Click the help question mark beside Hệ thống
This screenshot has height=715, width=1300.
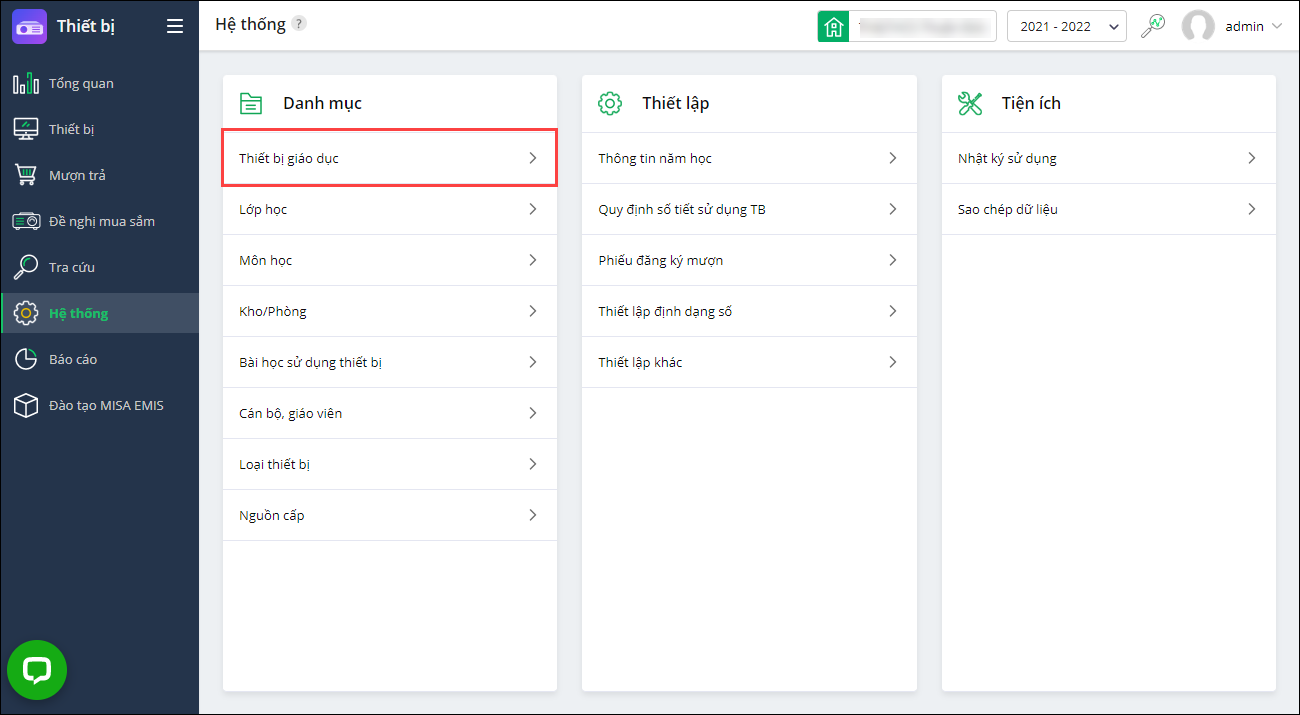[x=299, y=24]
